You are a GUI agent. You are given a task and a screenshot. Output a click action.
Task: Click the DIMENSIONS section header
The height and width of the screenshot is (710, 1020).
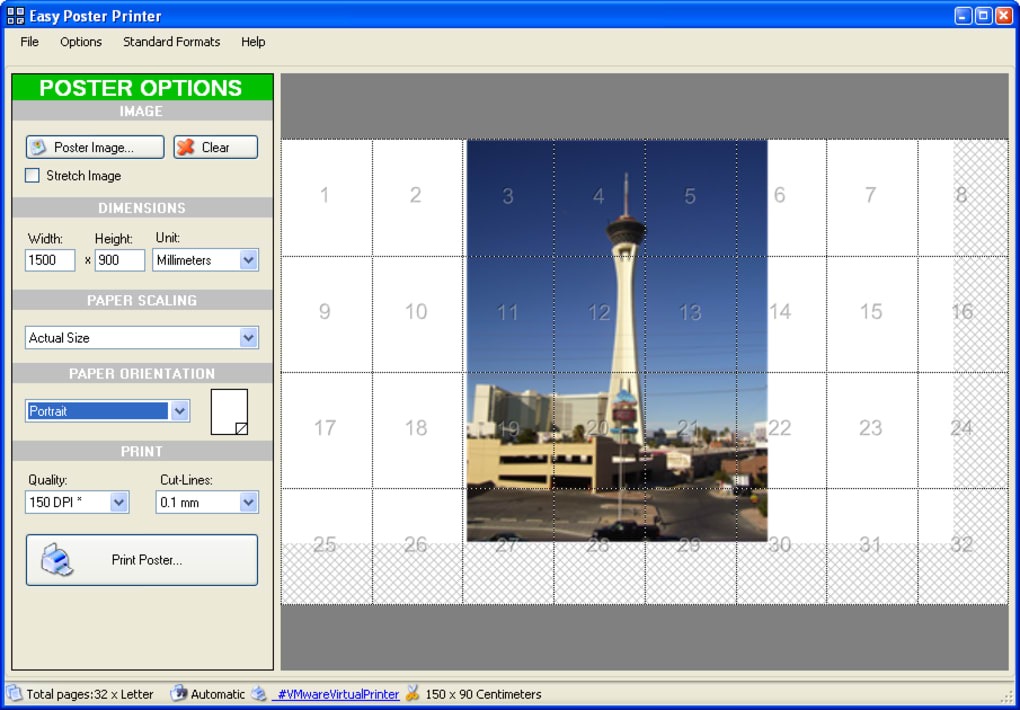coord(142,208)
